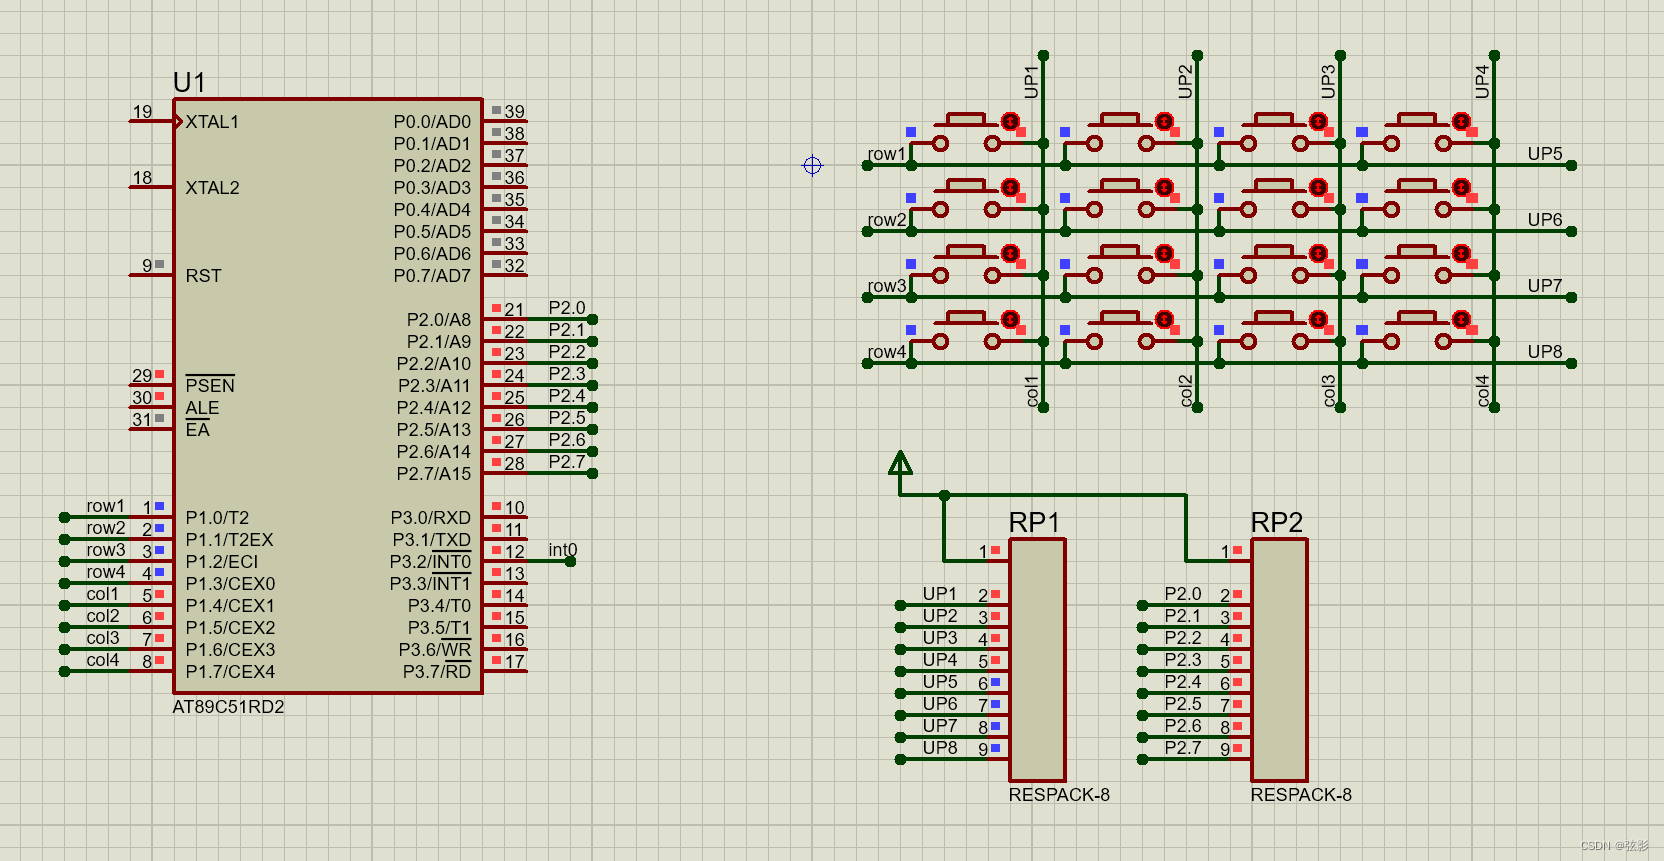Click the P2.7 net label beside U1 pin 28
This screenshot has width=1664, height=861.
(x=567, y=462)
